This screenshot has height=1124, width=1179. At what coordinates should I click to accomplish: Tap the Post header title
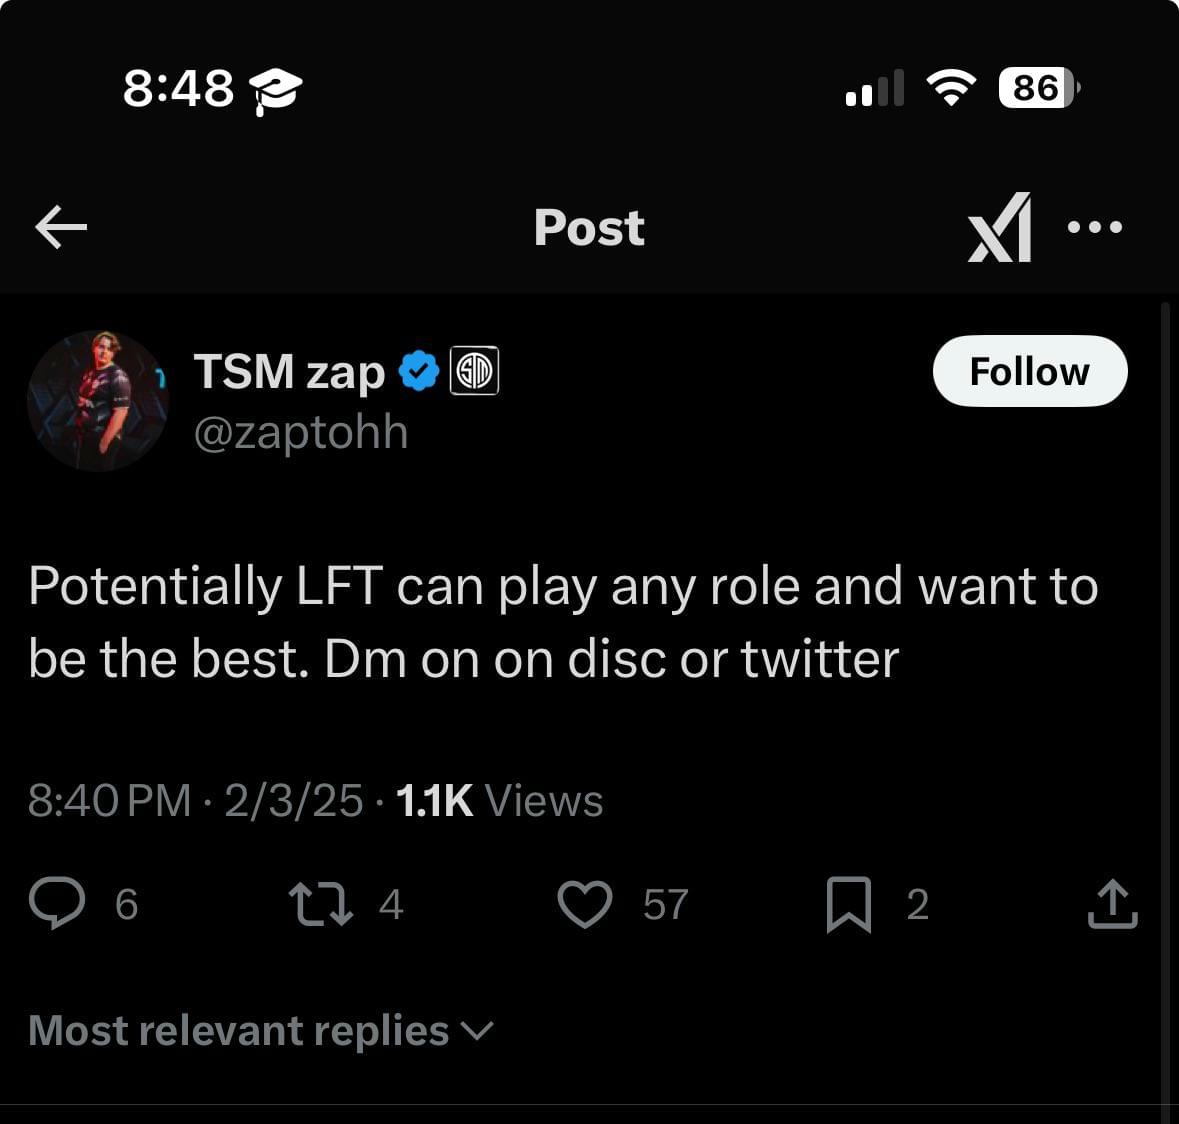click(589, 227)
